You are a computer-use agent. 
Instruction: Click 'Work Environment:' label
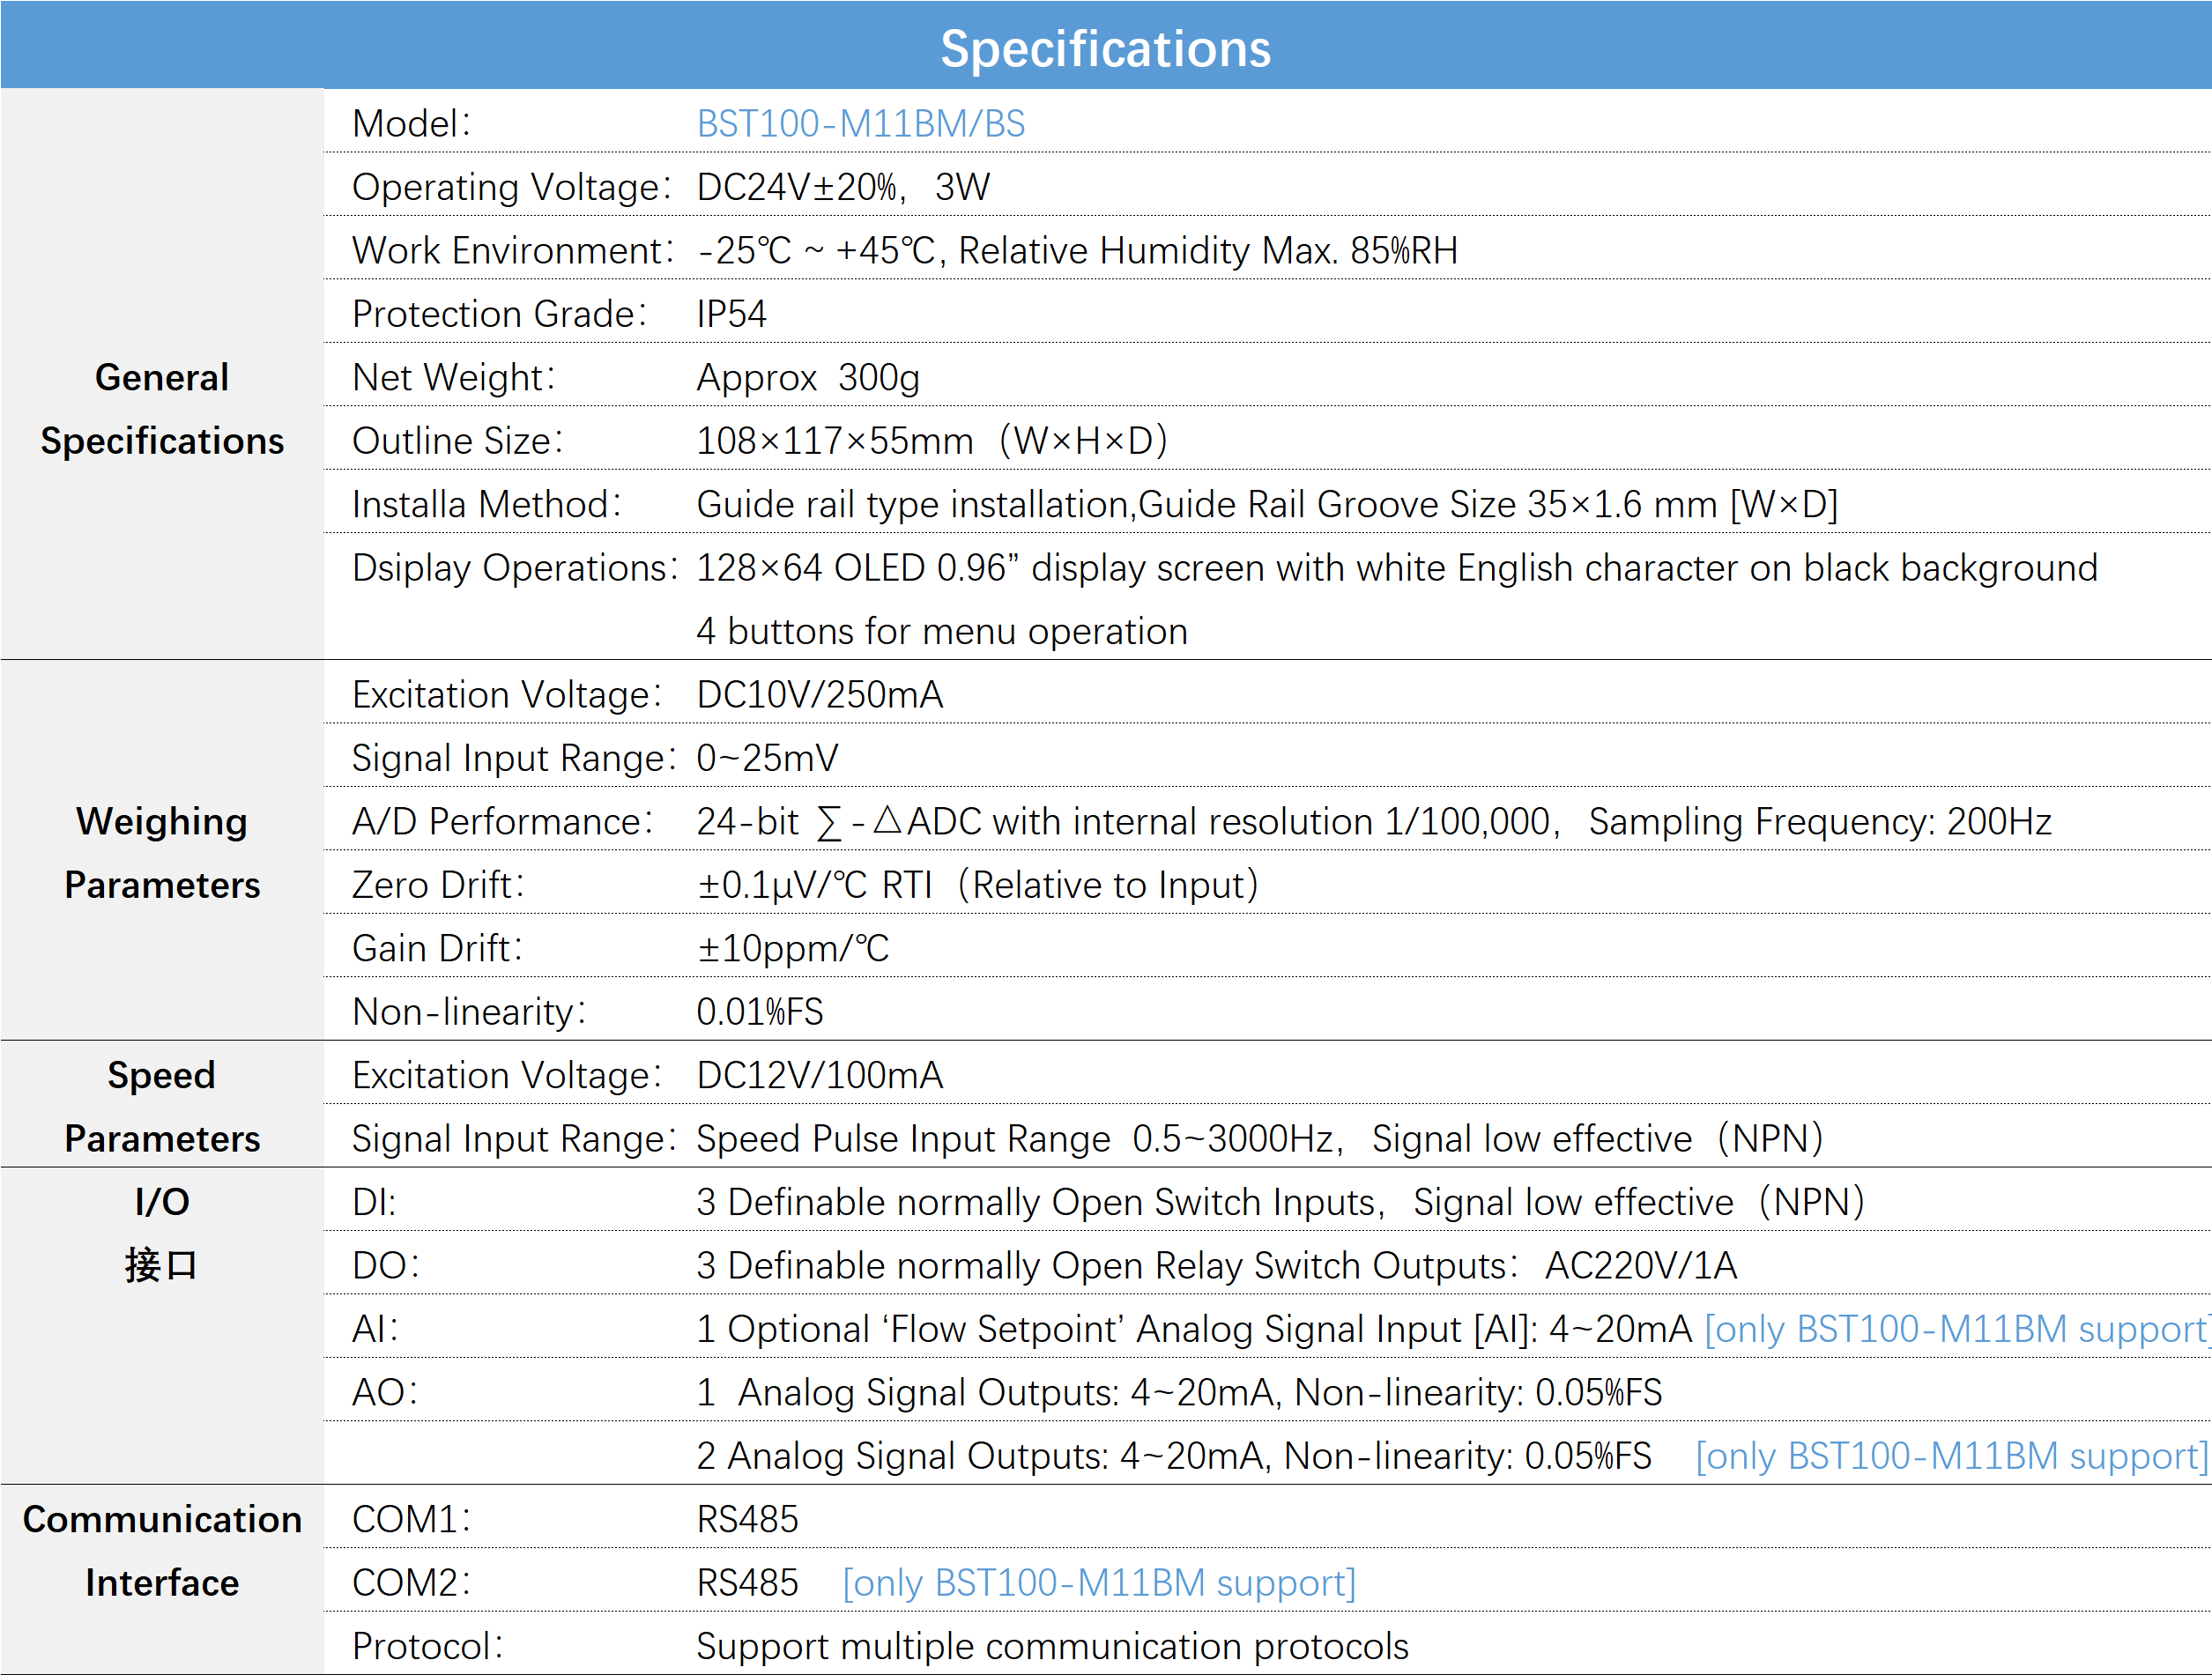[513, 250]
